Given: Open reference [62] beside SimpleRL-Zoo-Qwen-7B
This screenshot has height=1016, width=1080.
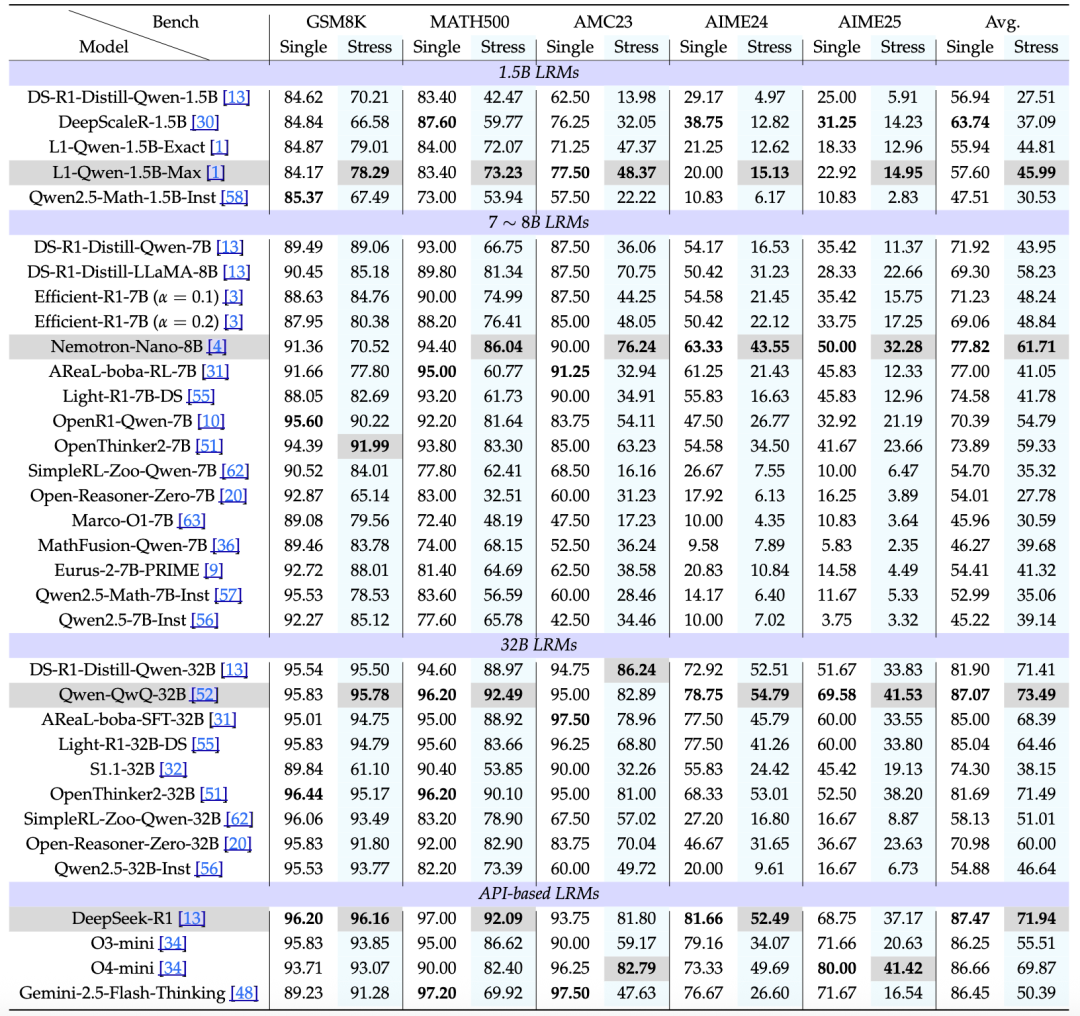Looking at the screenshot, I should 235,470.
